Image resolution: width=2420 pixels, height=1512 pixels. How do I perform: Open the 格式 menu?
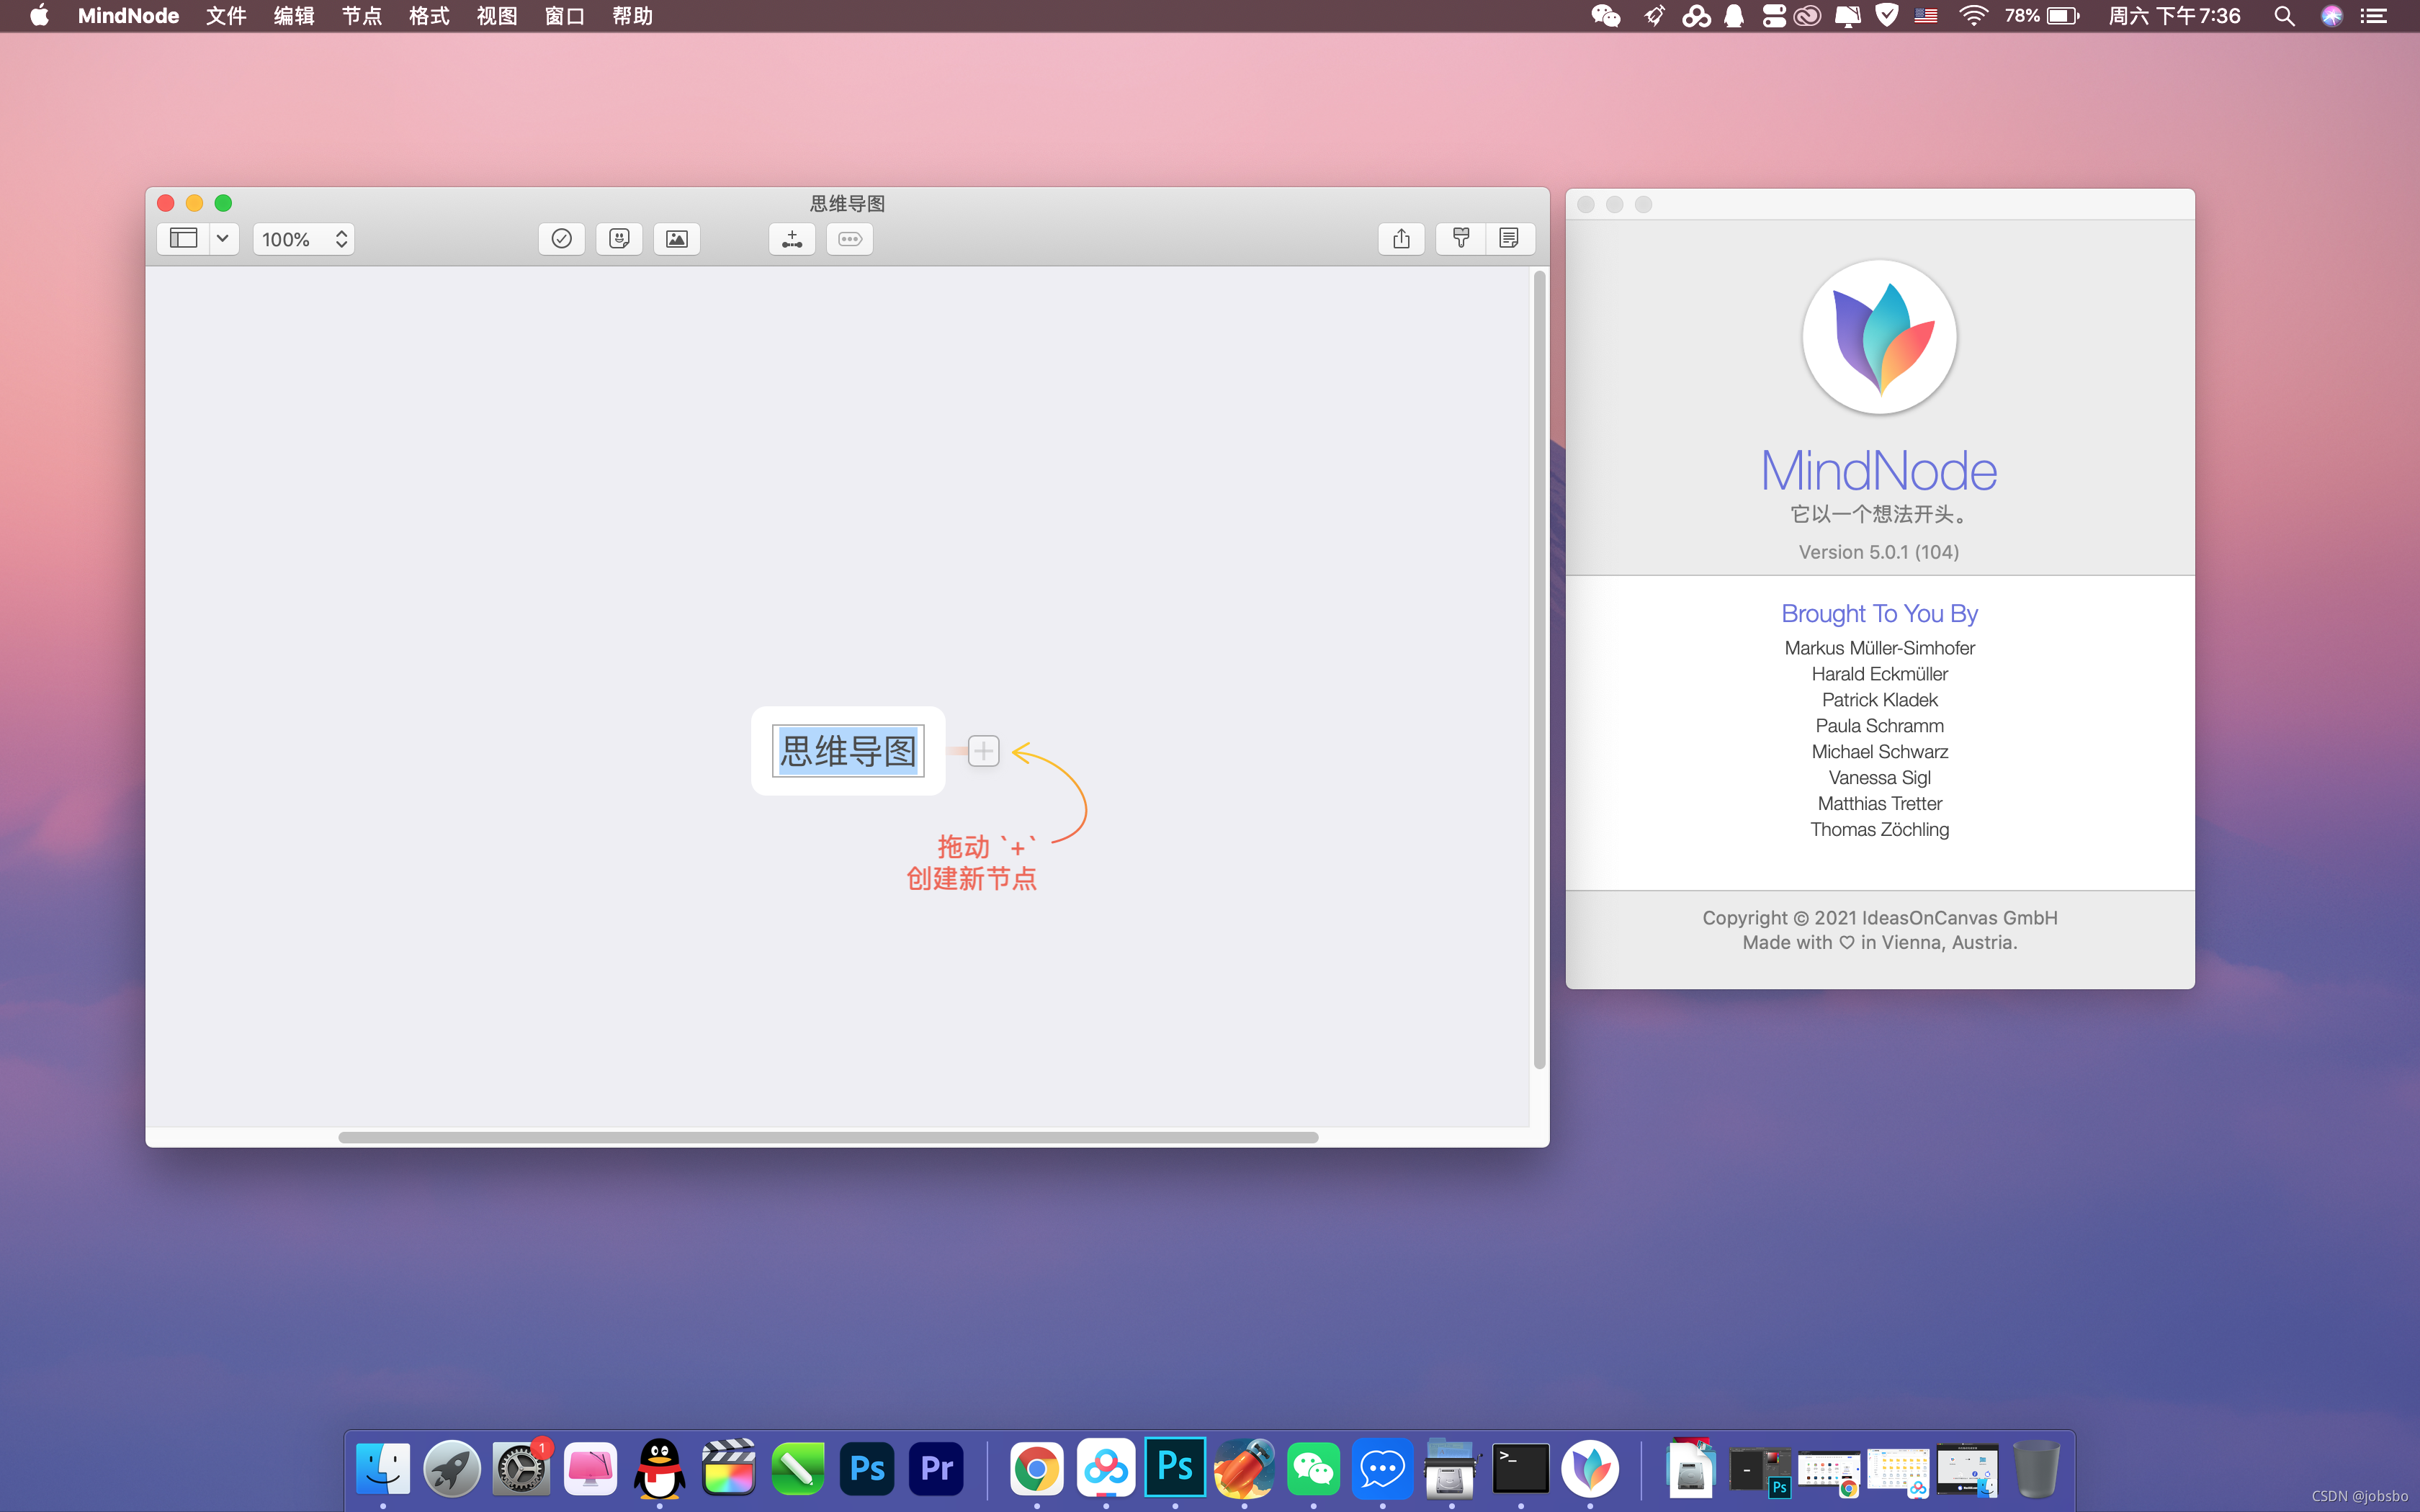point(429,16)
